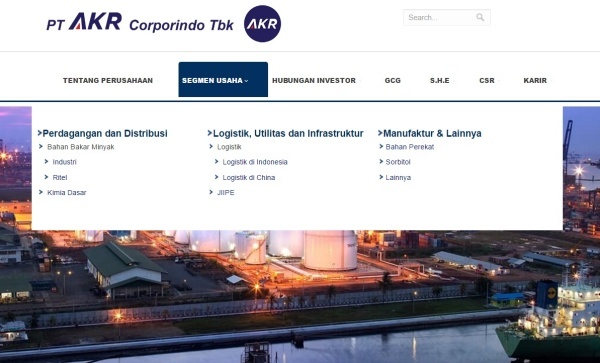The height and width of the screenshot is (363, 600).
Task: Focus the Search text field
Action: [x=440, y=18]
